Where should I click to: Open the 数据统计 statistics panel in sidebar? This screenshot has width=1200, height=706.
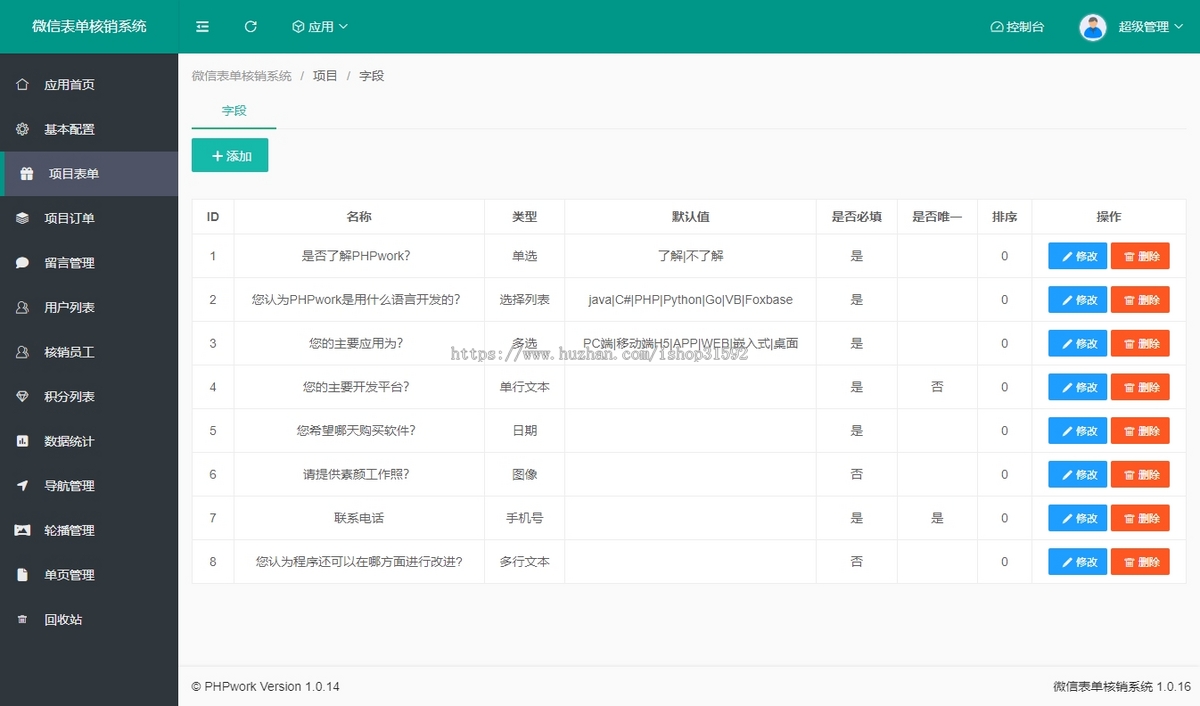coord(62,441)
